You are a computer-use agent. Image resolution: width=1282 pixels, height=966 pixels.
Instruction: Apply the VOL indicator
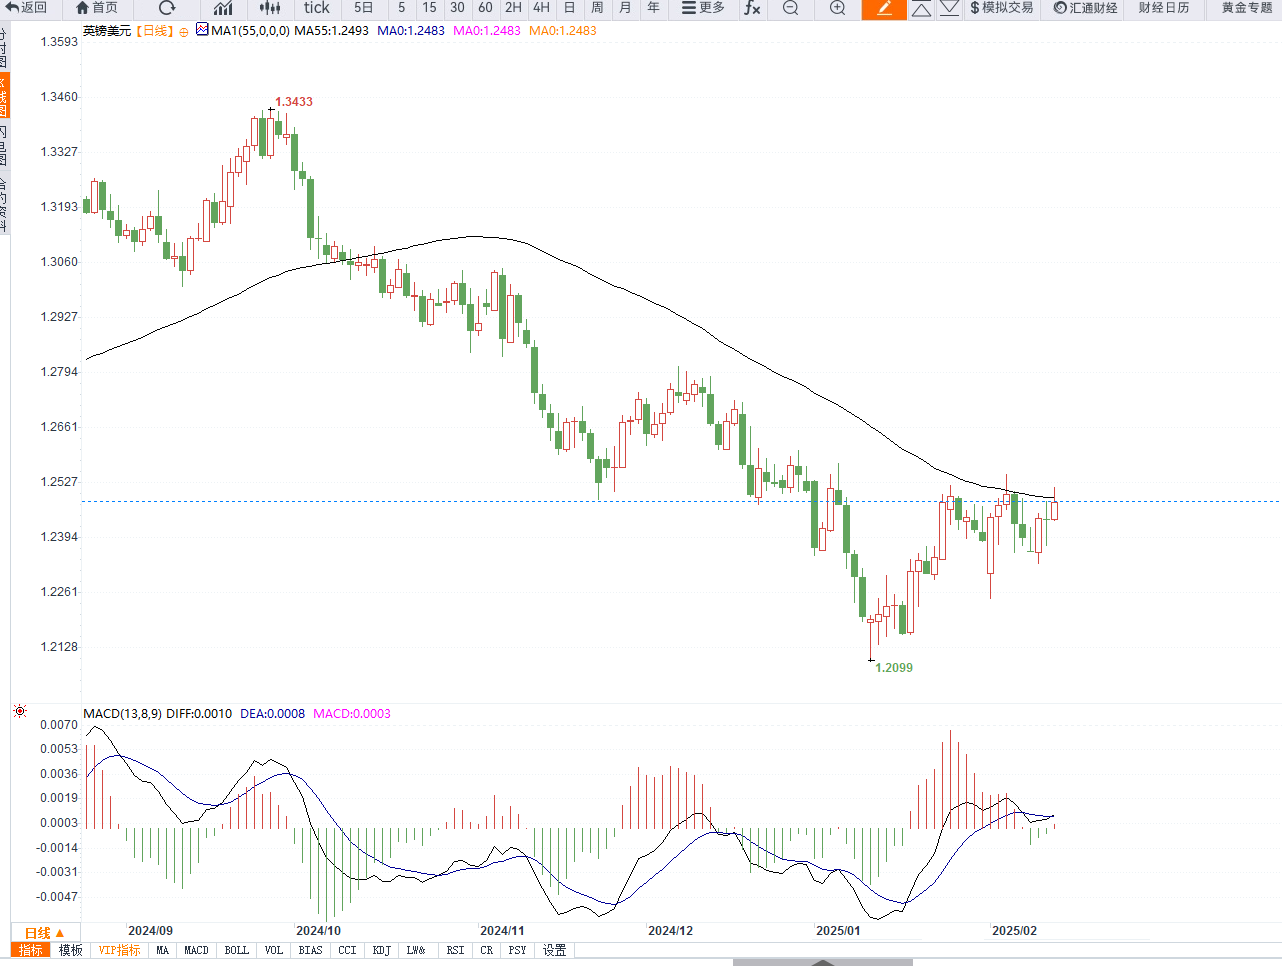[273, 950]
